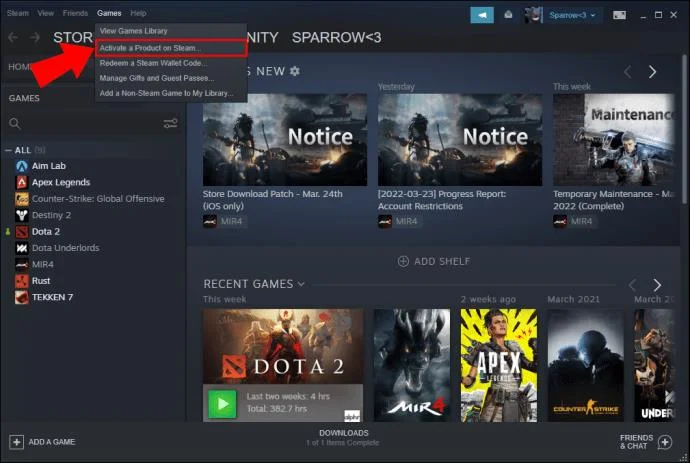
Task: Show next What's New items arrow
Action: tap(652, 71)
